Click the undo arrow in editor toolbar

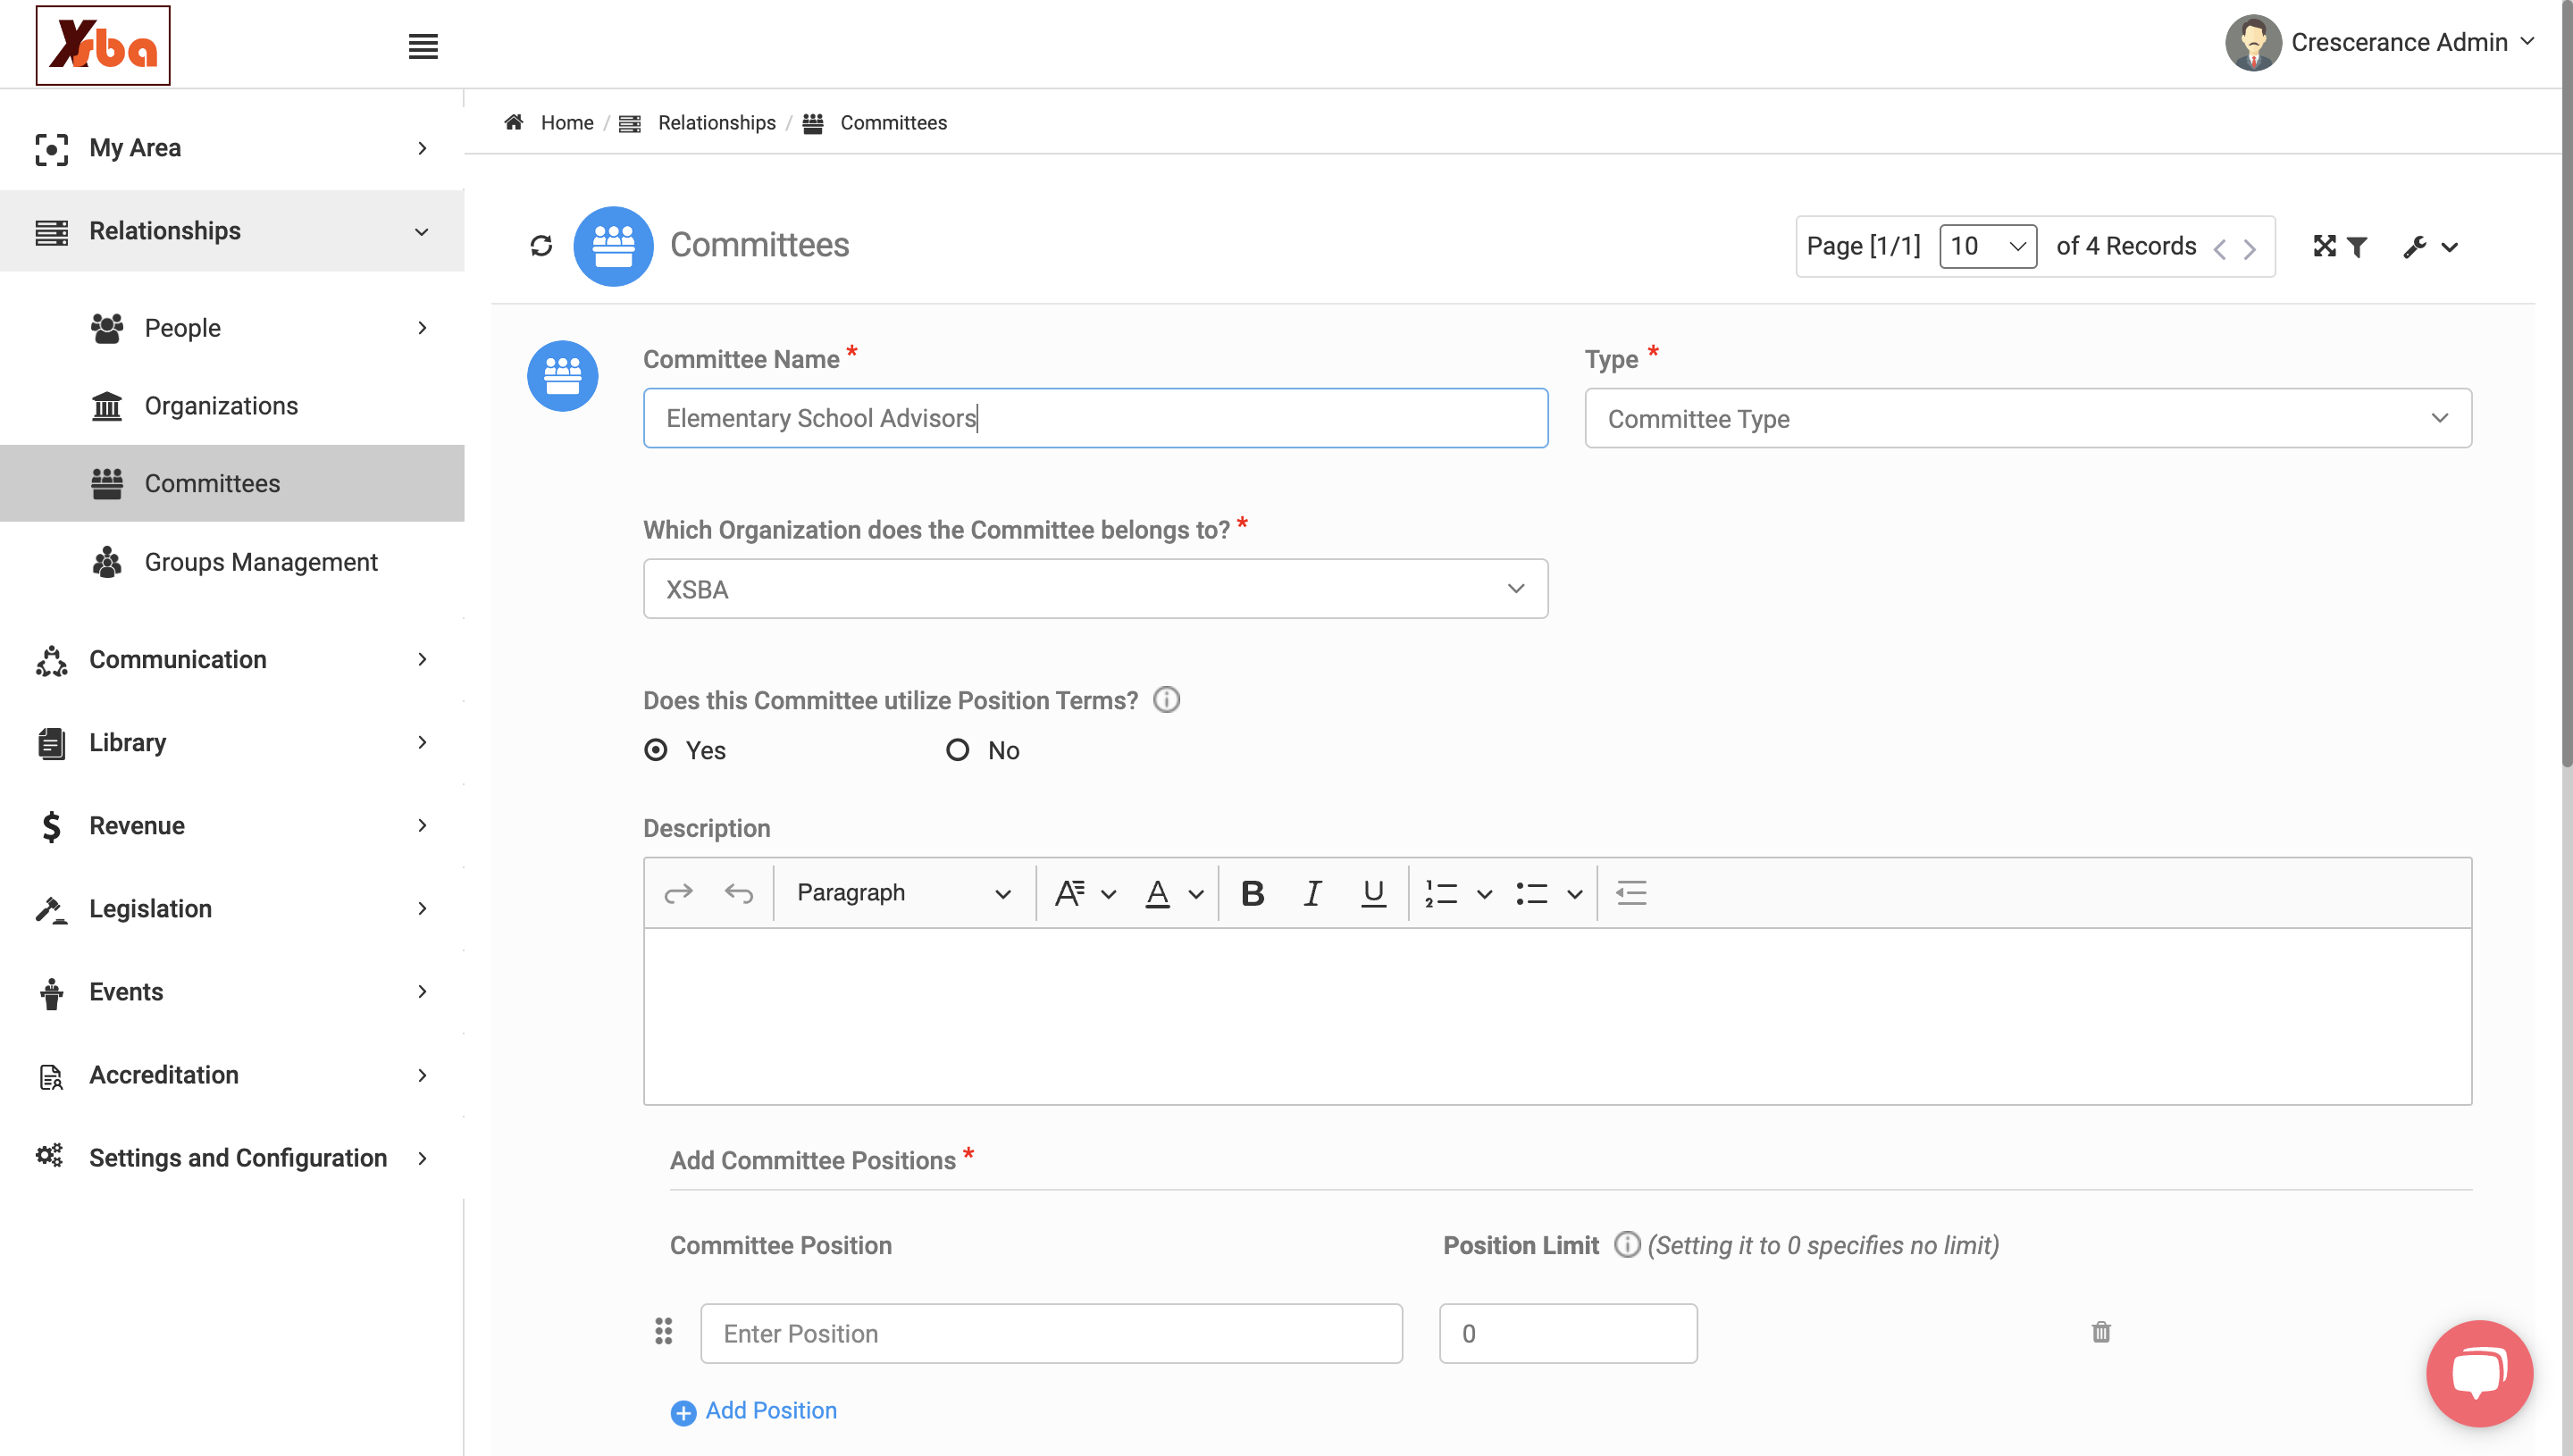(x=739, y=893)
